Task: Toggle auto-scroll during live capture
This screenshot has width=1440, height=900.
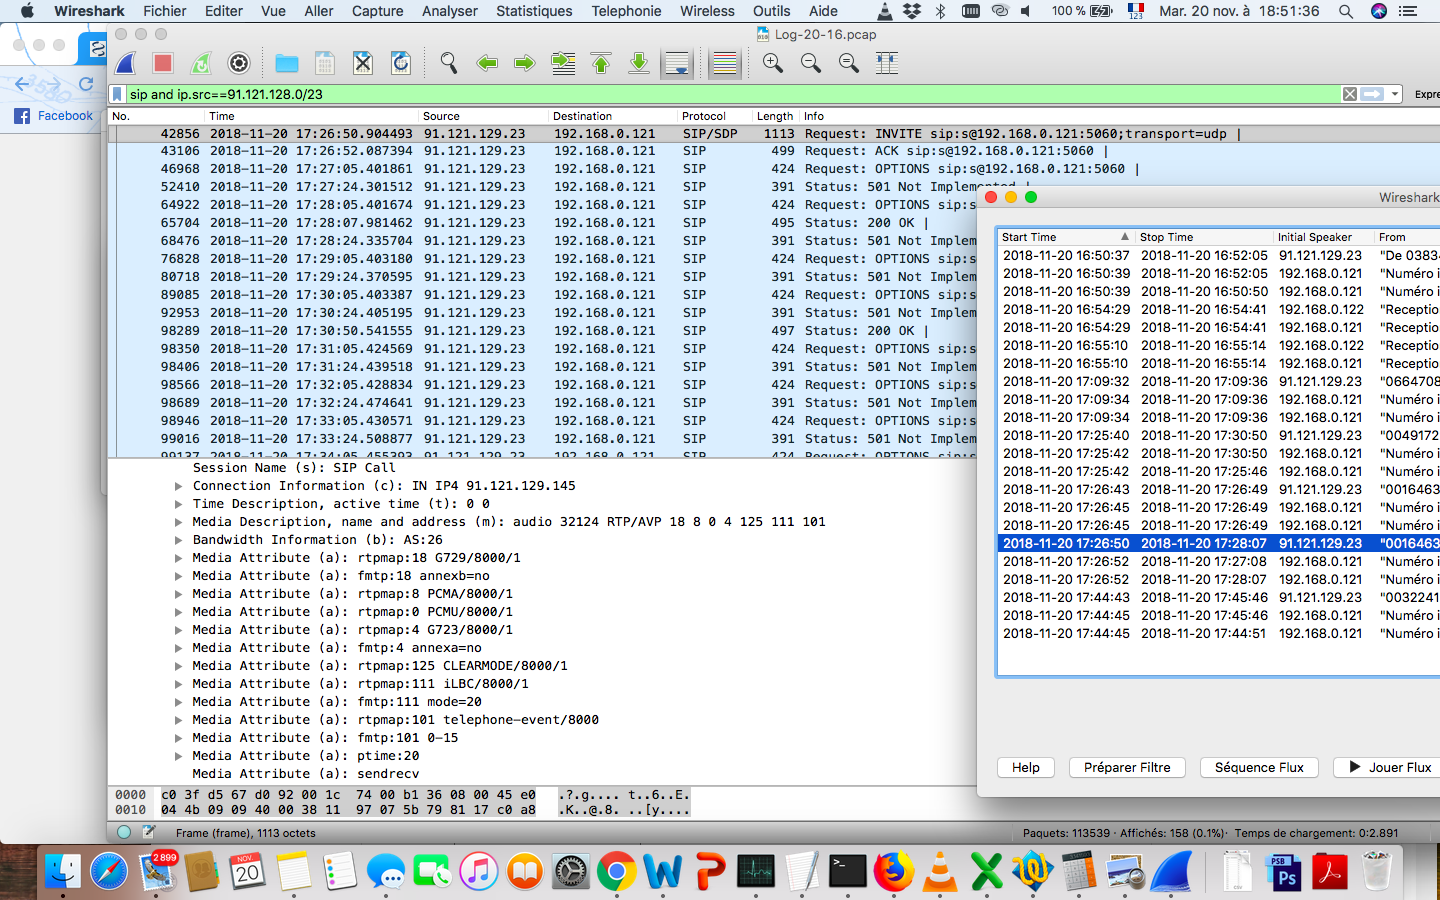Action: (x=677, y=64)
